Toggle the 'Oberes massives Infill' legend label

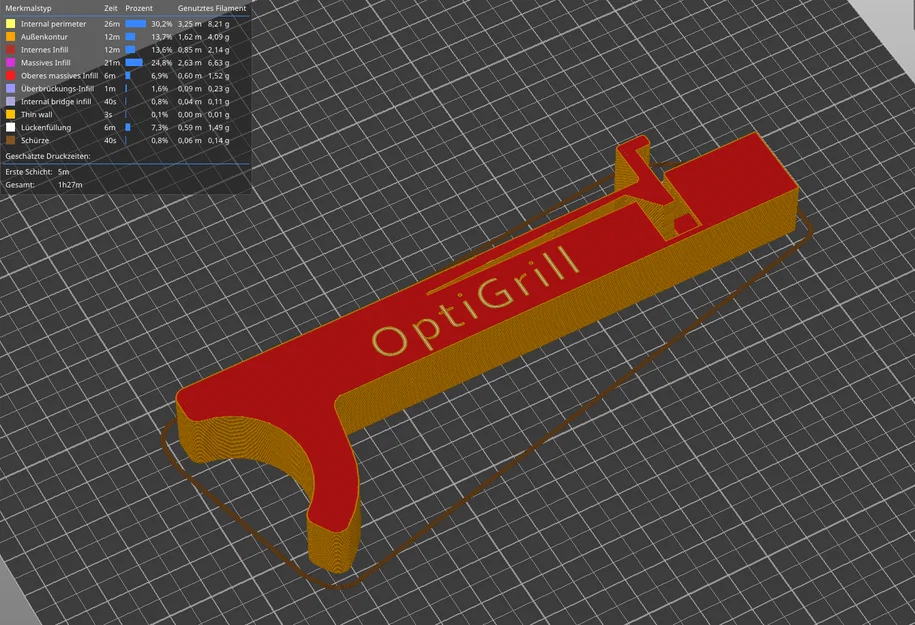coord(60,76)
